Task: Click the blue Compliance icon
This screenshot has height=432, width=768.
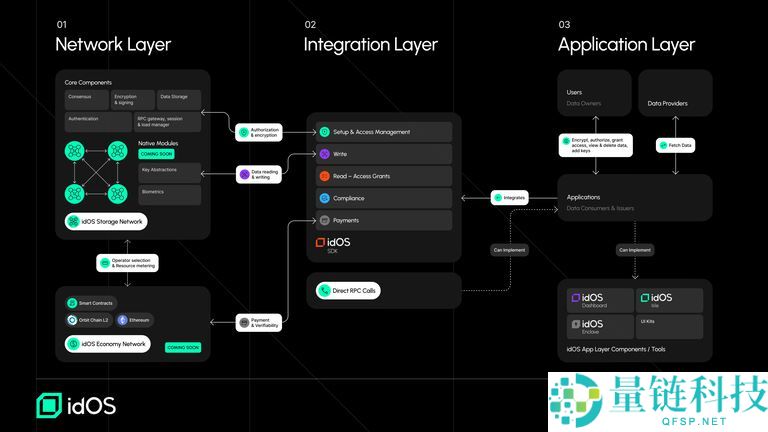Action: [x=325, y=198]
